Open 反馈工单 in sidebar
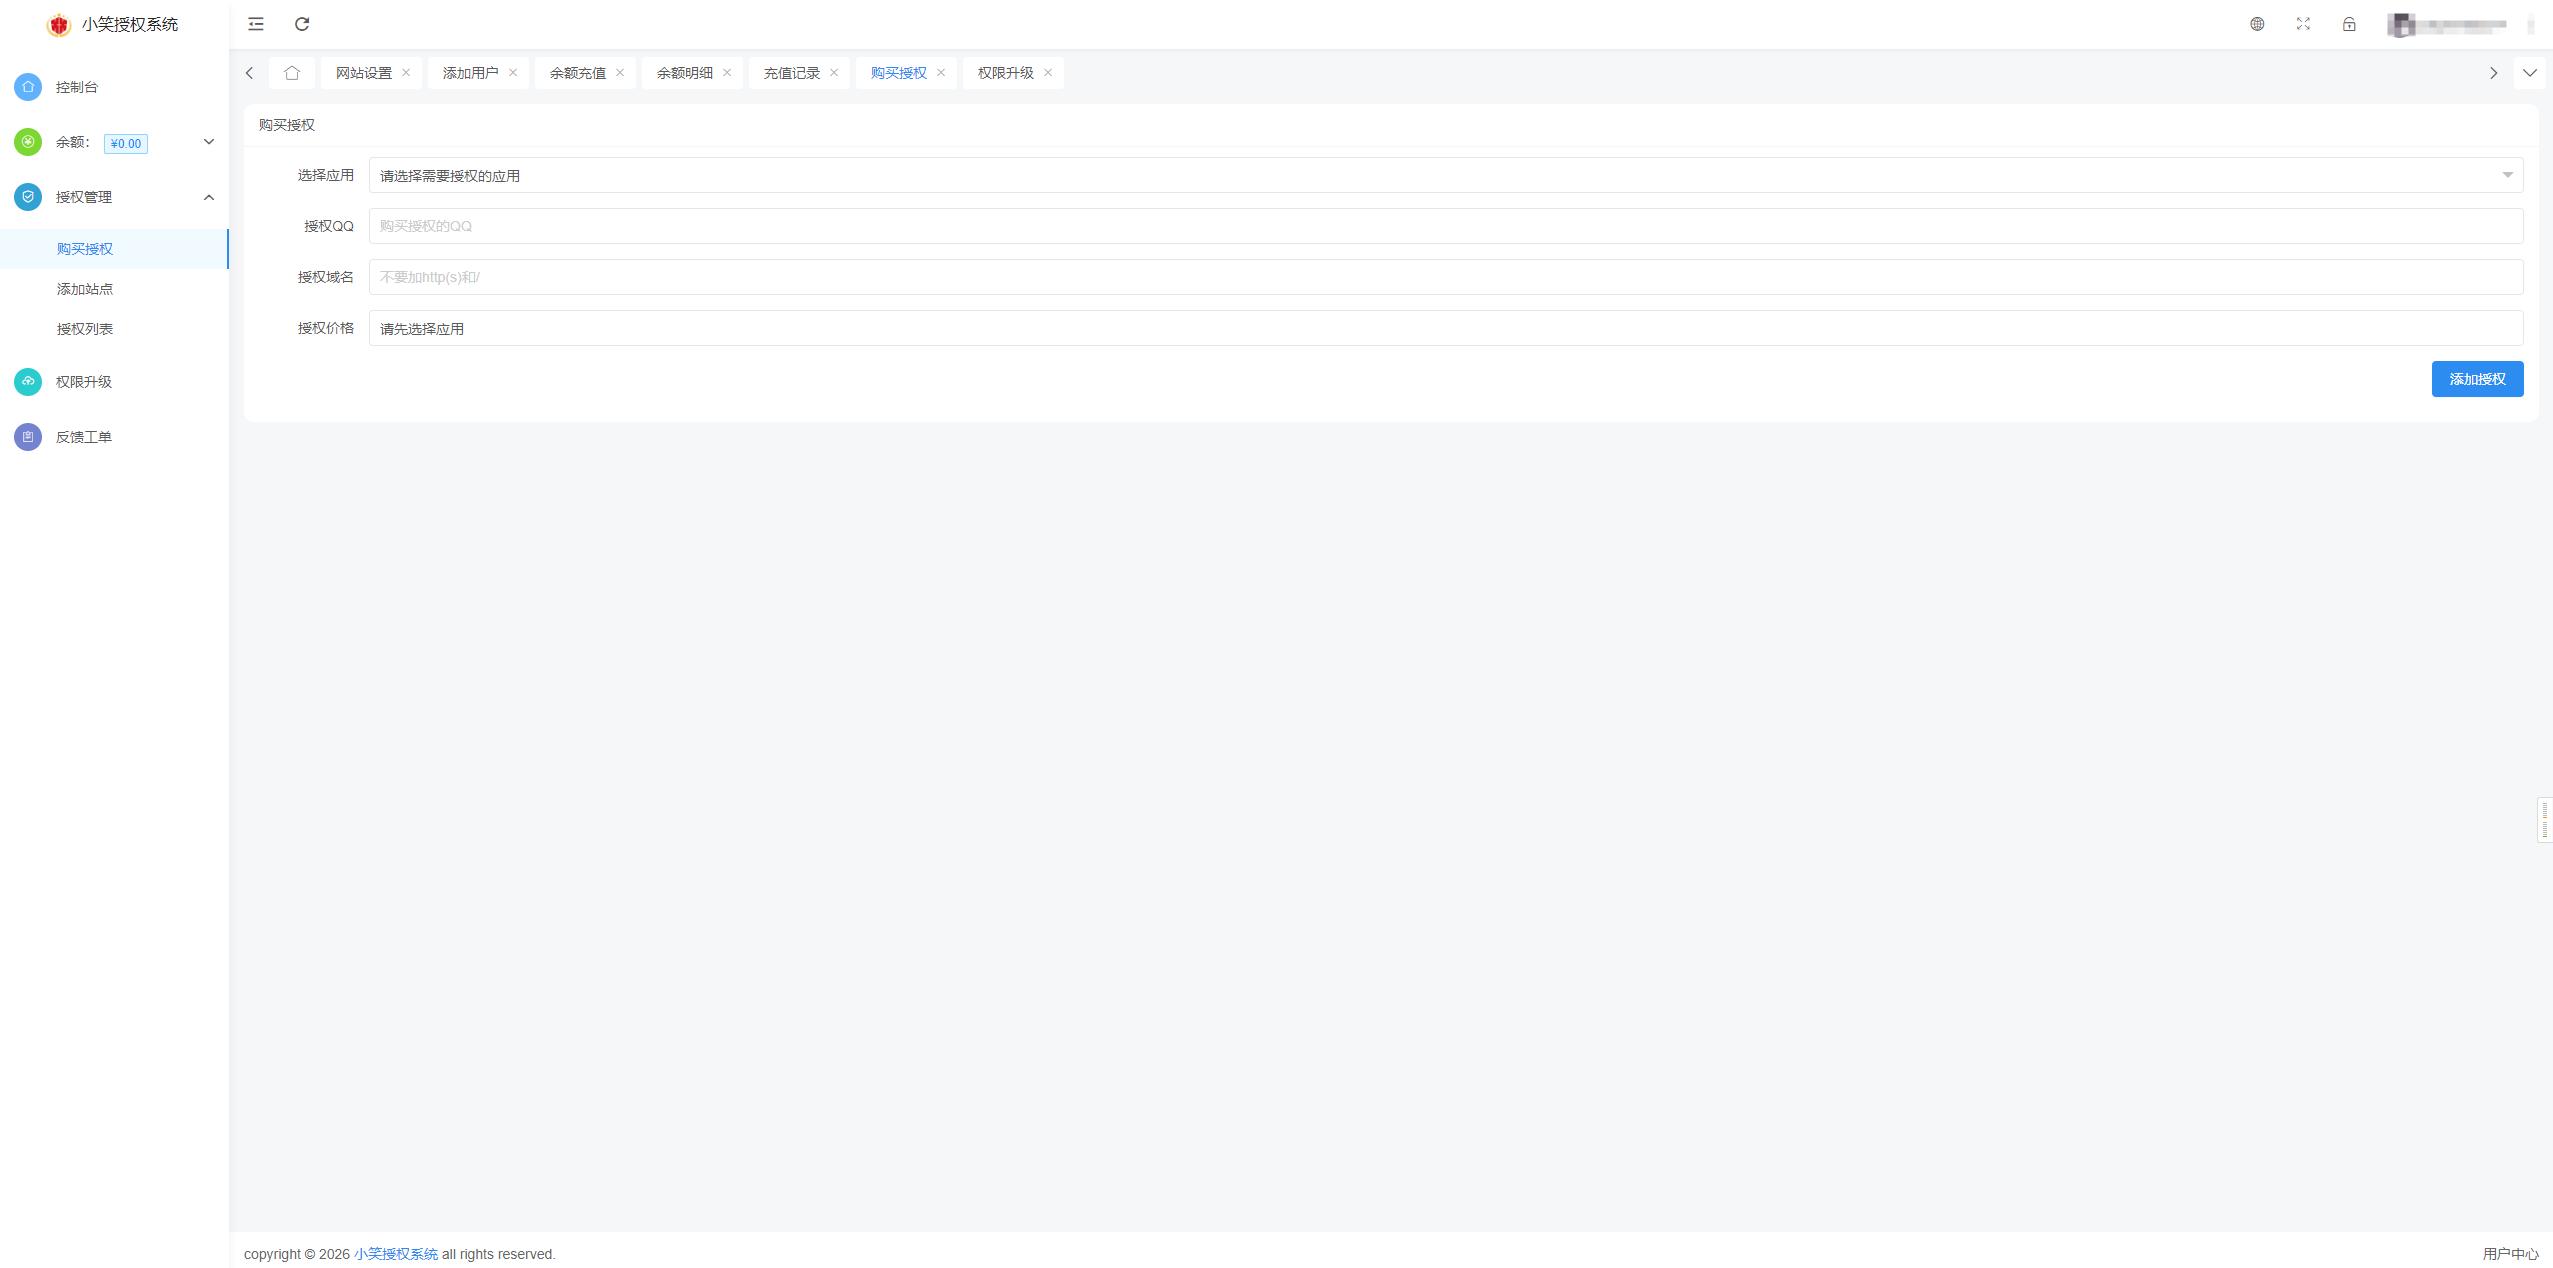 coord(84,437)
